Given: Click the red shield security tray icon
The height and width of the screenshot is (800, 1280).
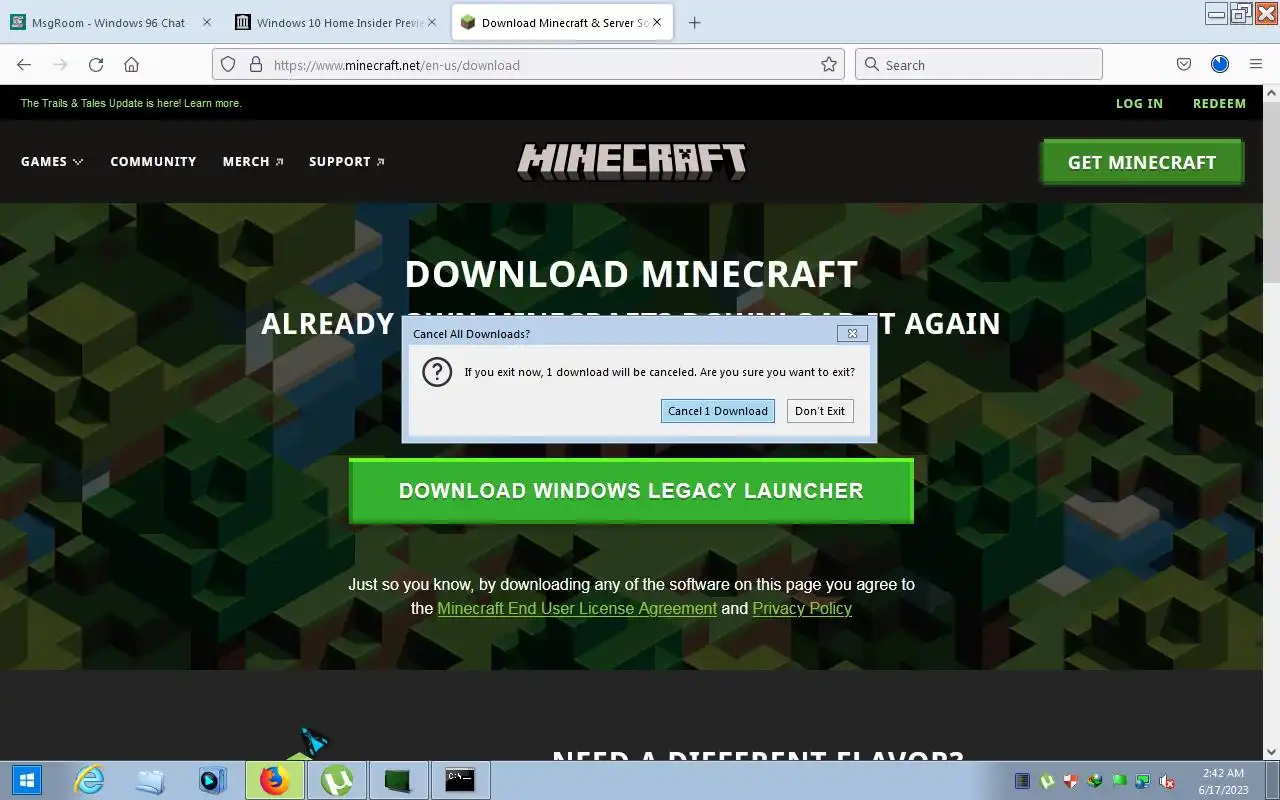Looking at the screenshot, I should point(1071,781).
